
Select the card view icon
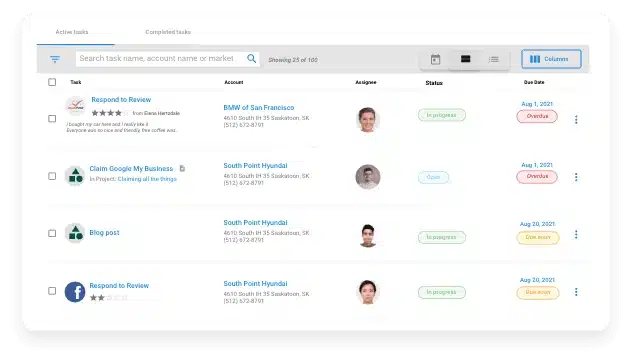tap(466, 59)
